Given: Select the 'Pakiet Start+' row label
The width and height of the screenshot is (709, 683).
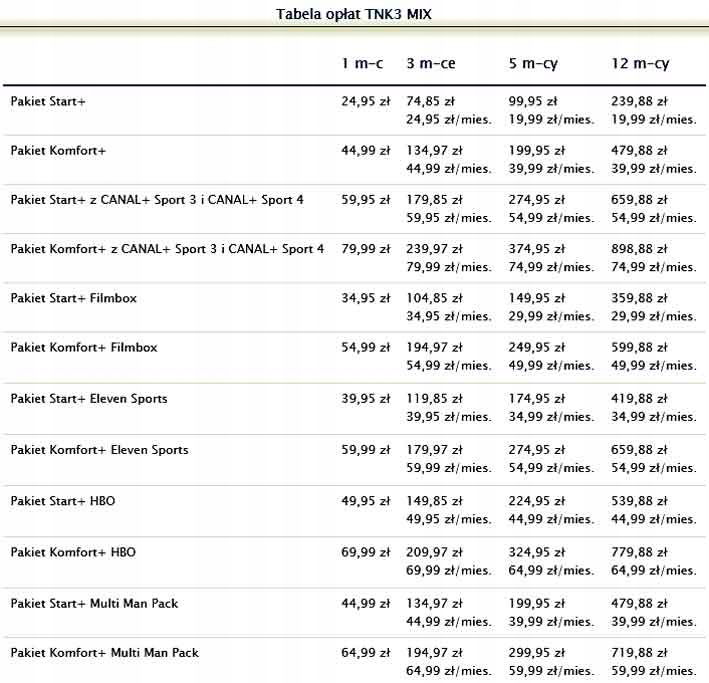Looking at the screenshot, I should (48, 101).
